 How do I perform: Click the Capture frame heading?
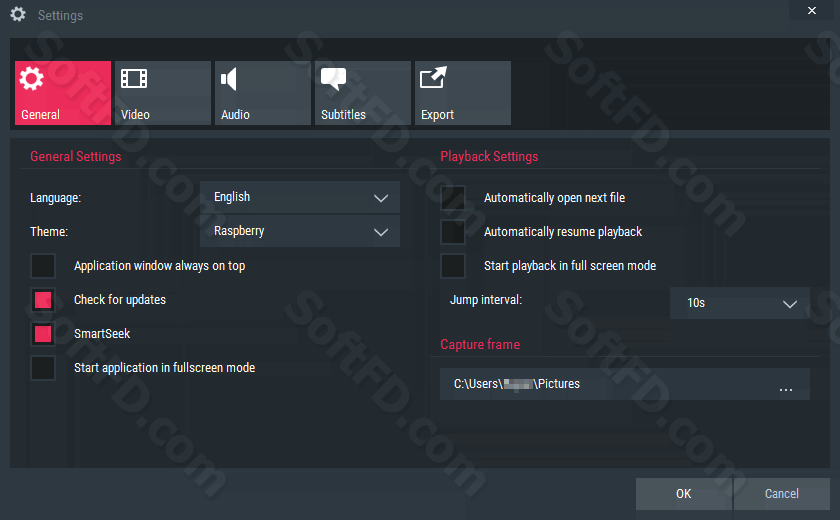480,344
